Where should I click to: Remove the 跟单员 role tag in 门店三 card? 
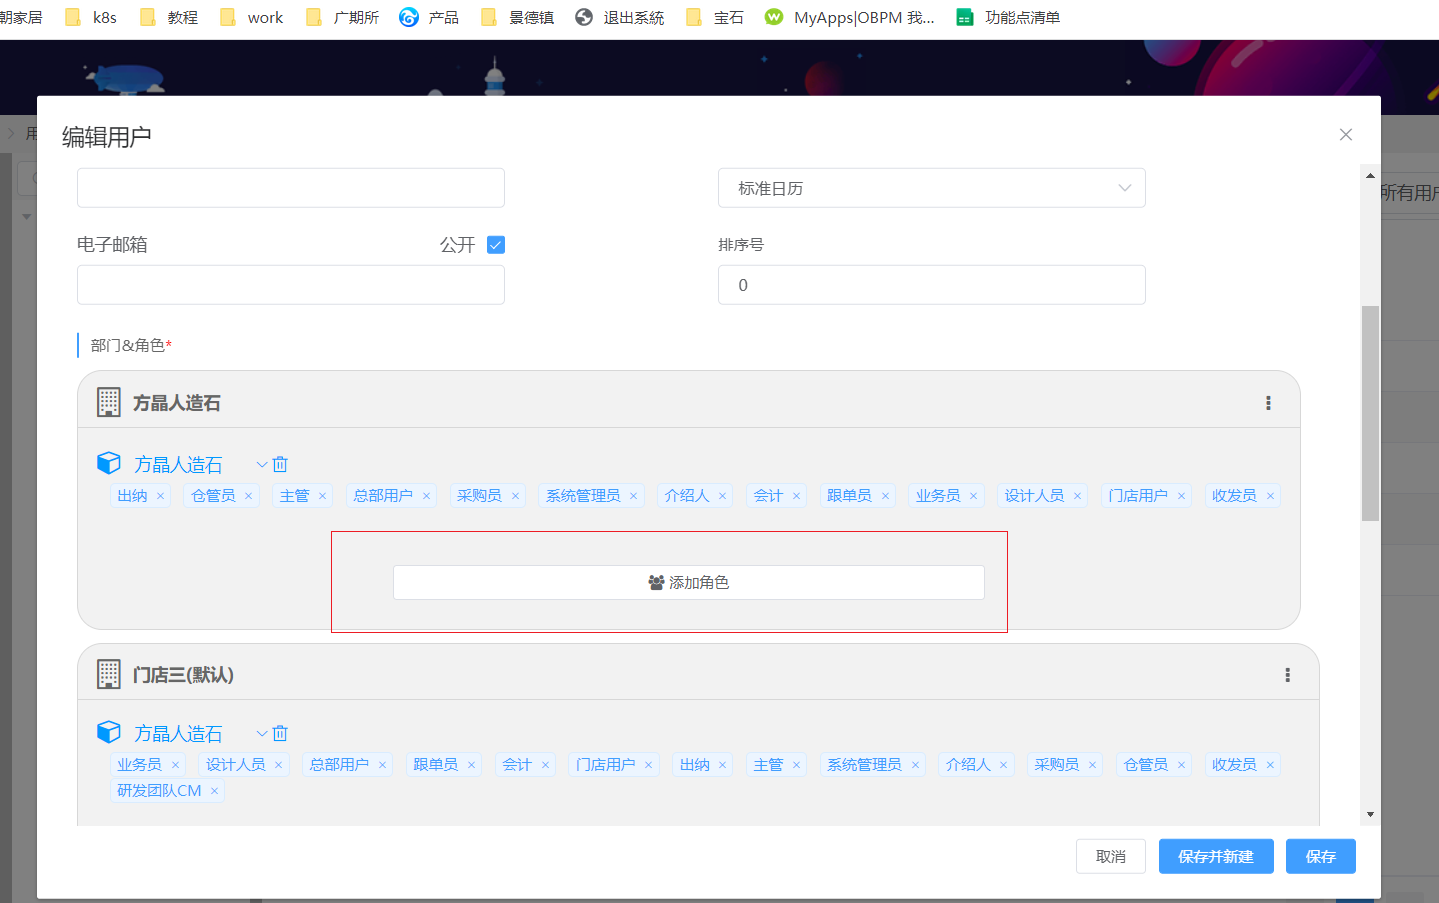471,765
